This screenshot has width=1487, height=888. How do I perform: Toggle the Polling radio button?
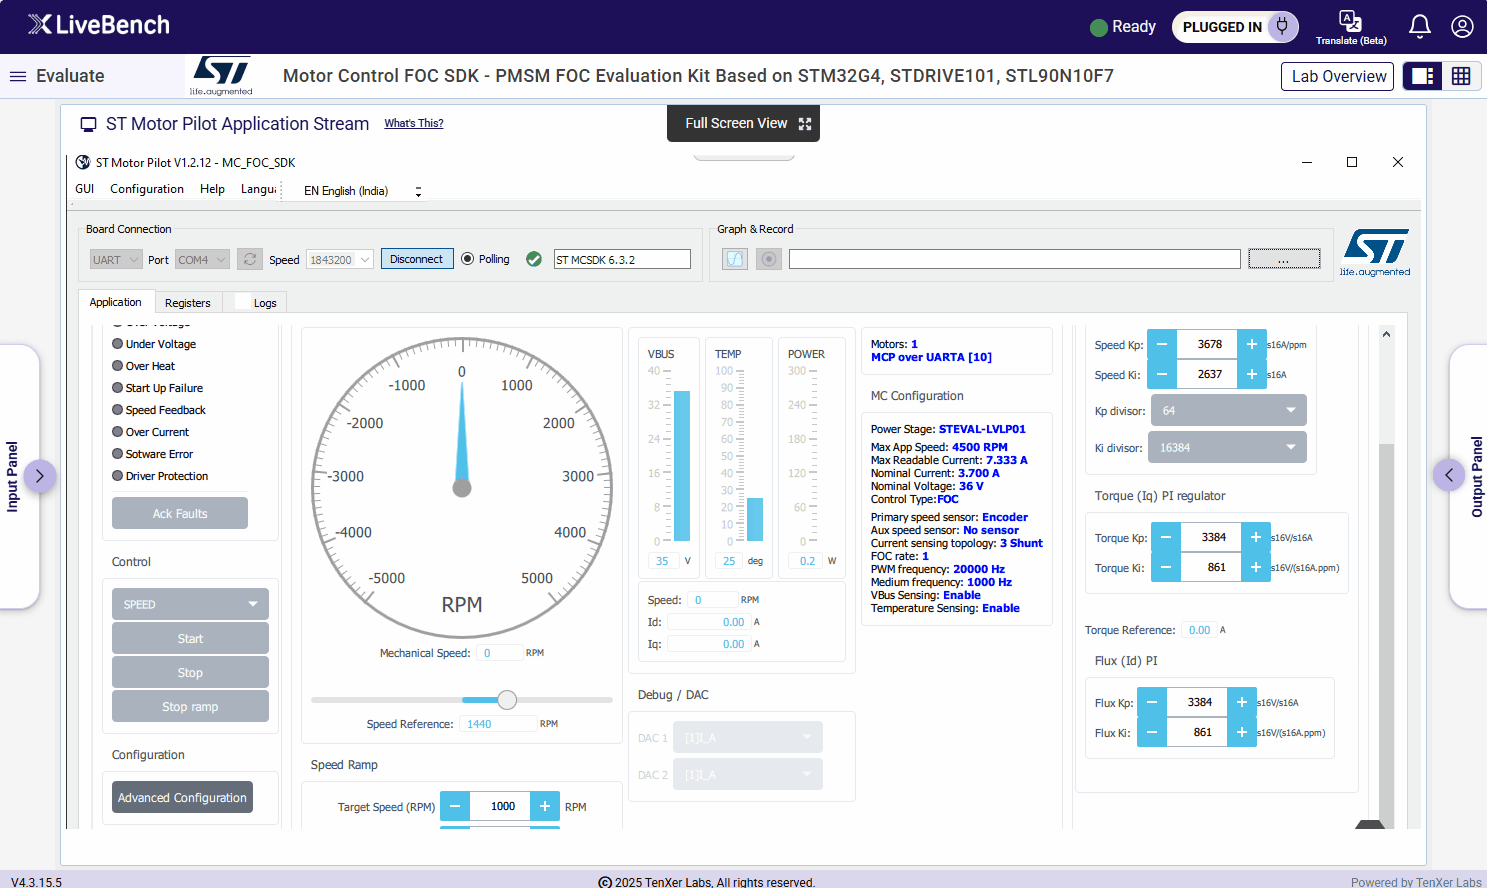pos(467,259)
